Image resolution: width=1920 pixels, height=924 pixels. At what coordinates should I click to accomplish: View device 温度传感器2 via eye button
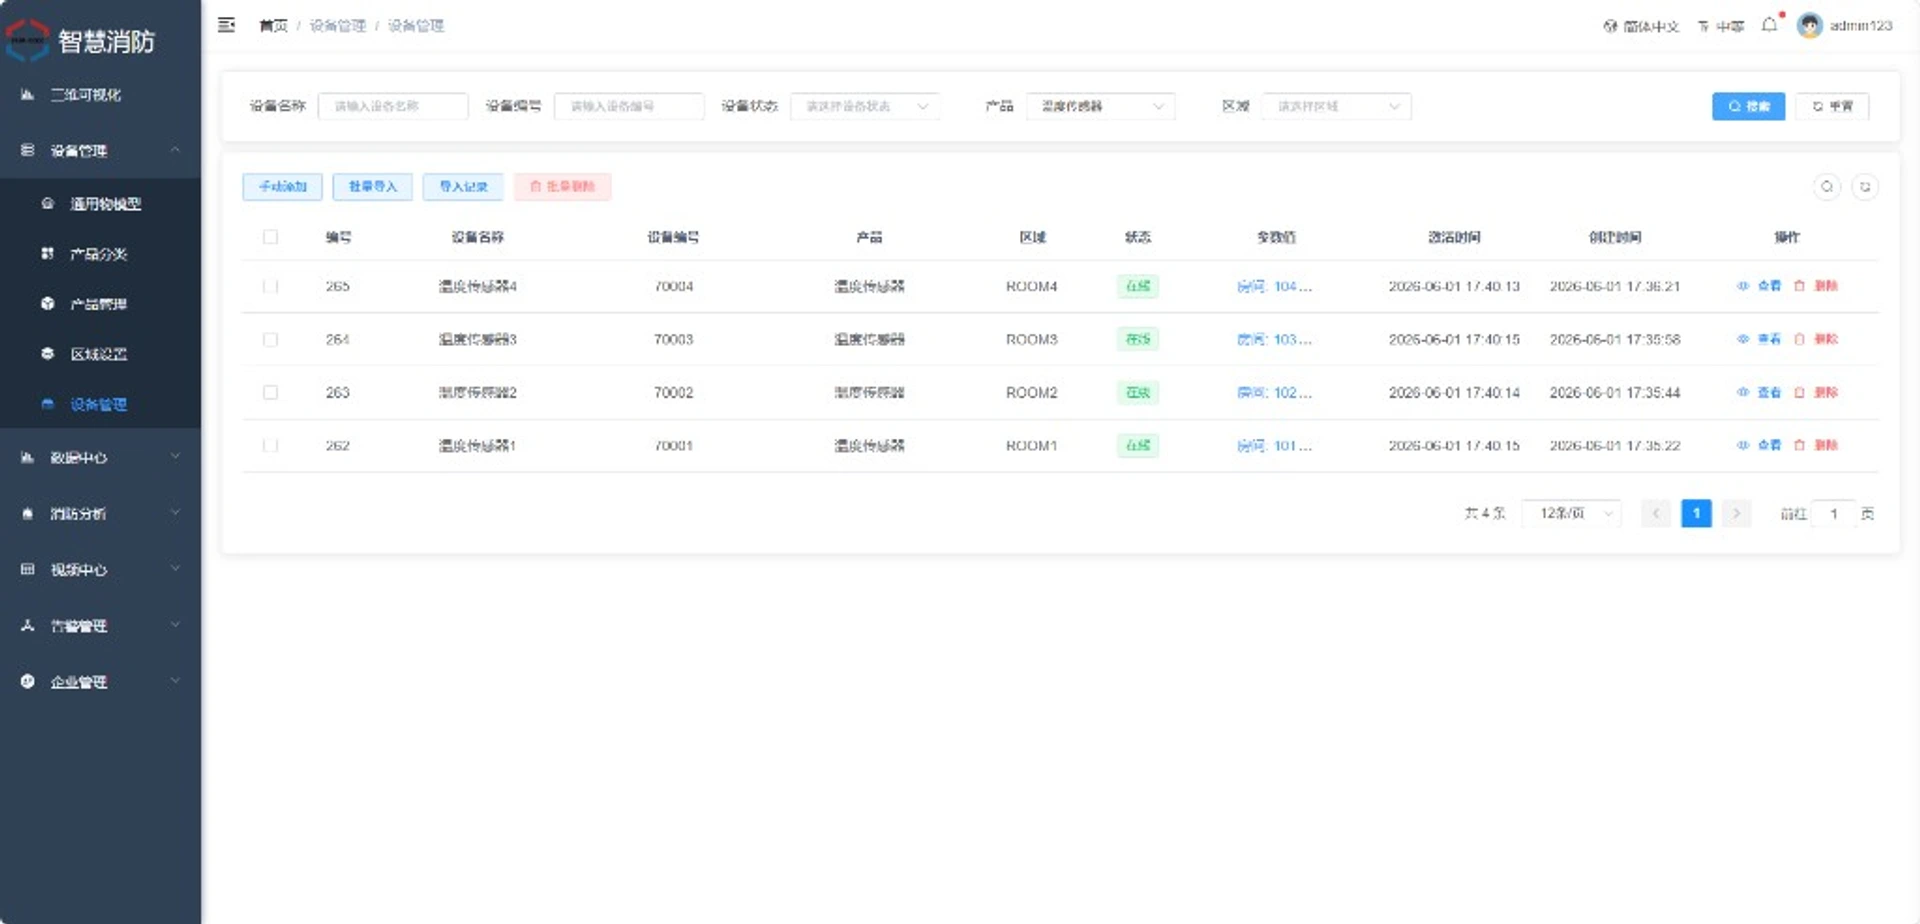click(1759, 392)
